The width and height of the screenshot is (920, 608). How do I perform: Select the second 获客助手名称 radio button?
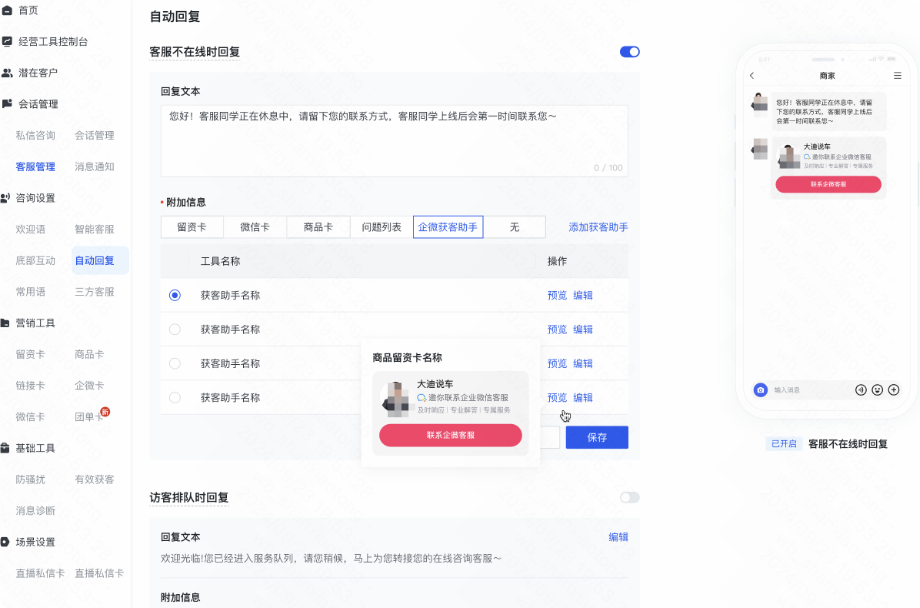[x=175, y=329]
